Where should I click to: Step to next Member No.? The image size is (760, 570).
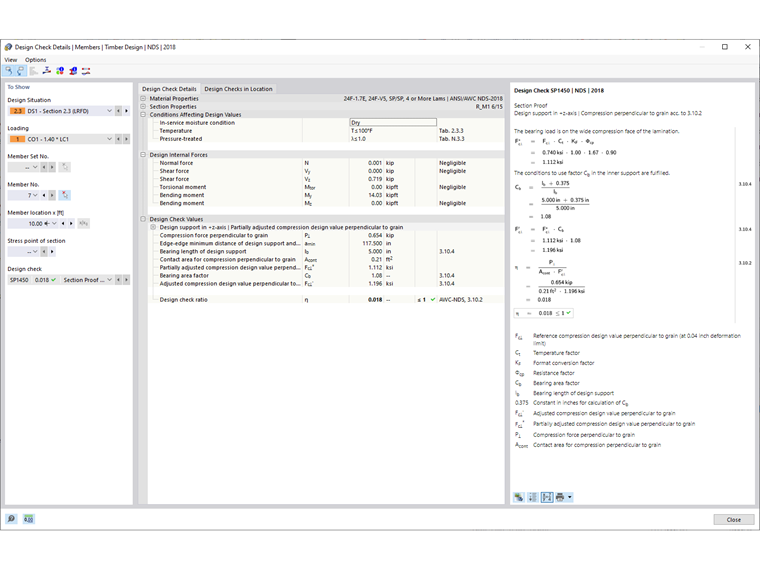click(x=52, y=195)
